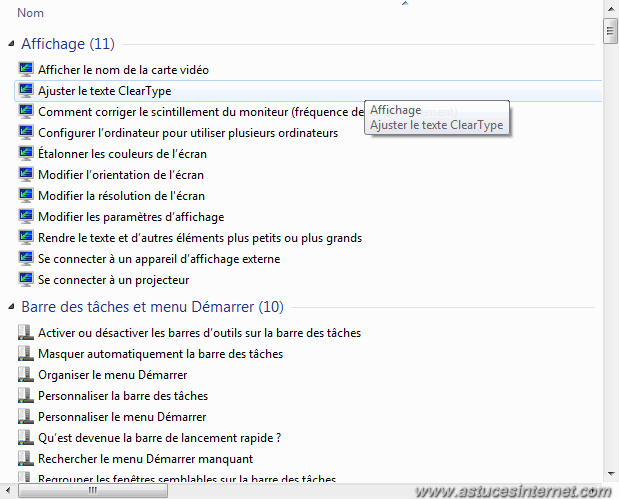Open Comment corriger le scintillement du moniteur
This screenshot has height=499, width=619.
click(201, 112)
